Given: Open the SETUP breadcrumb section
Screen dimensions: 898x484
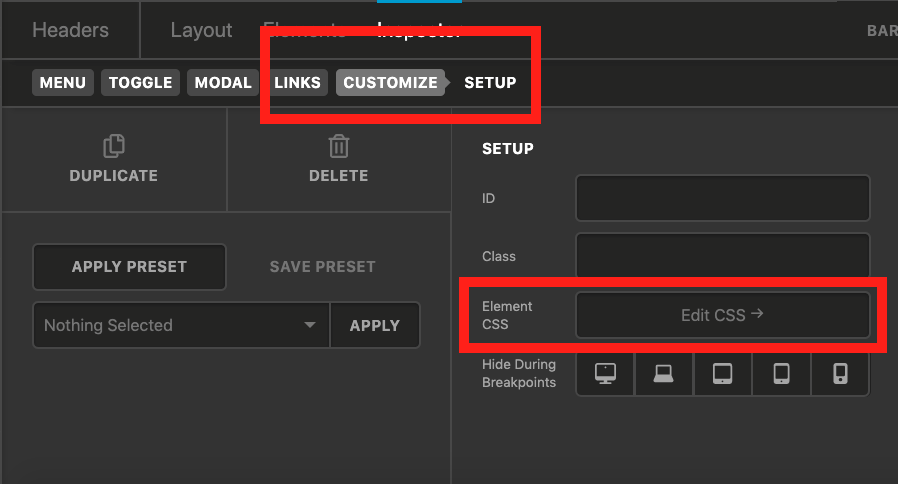Looking at the screenshot, I should (x=490, y=82).
